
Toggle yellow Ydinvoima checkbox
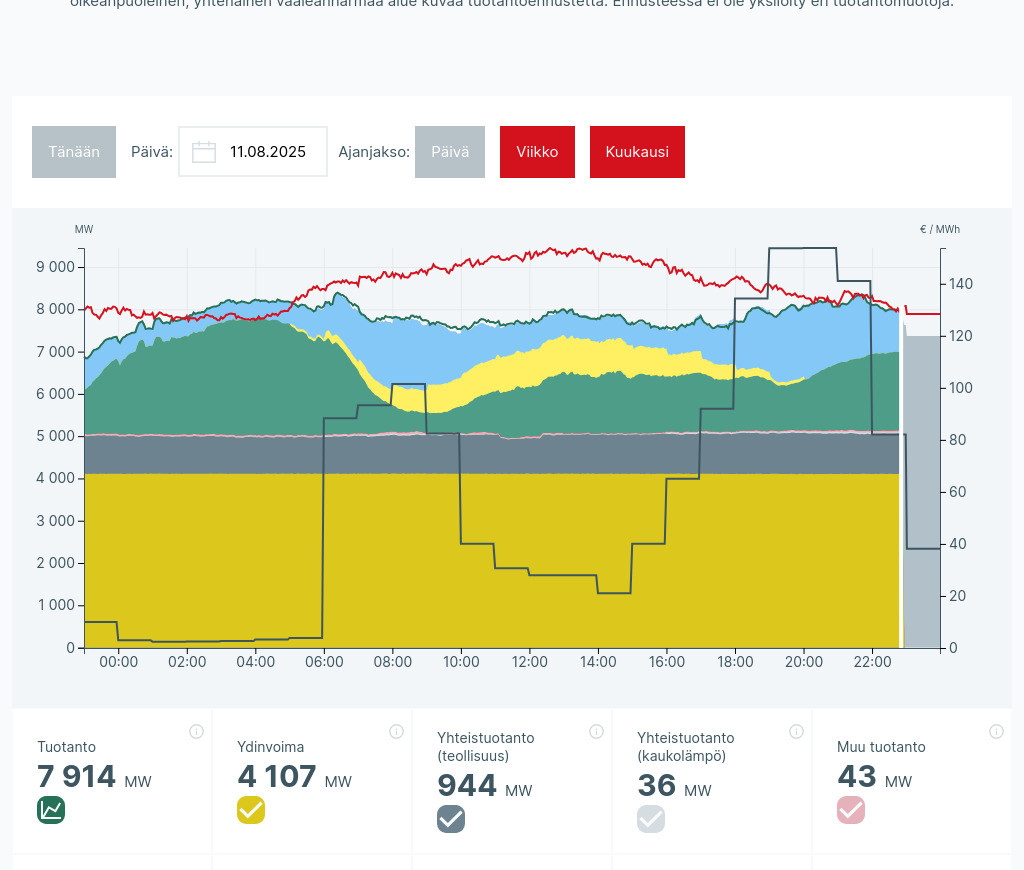click(251, 810)
